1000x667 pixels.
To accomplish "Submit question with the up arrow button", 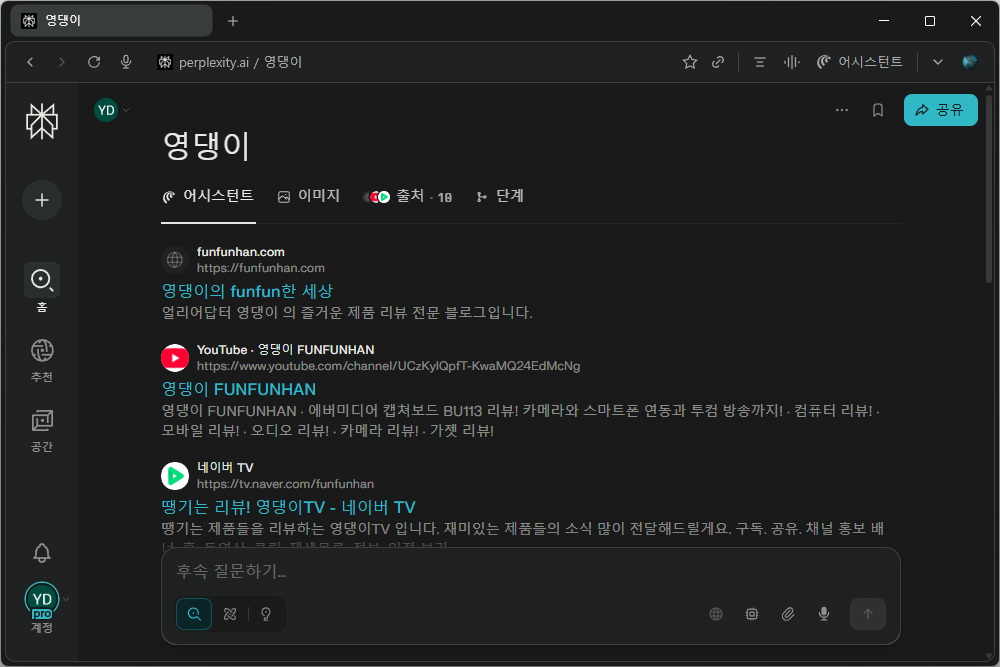I will [x=867, y=613].
